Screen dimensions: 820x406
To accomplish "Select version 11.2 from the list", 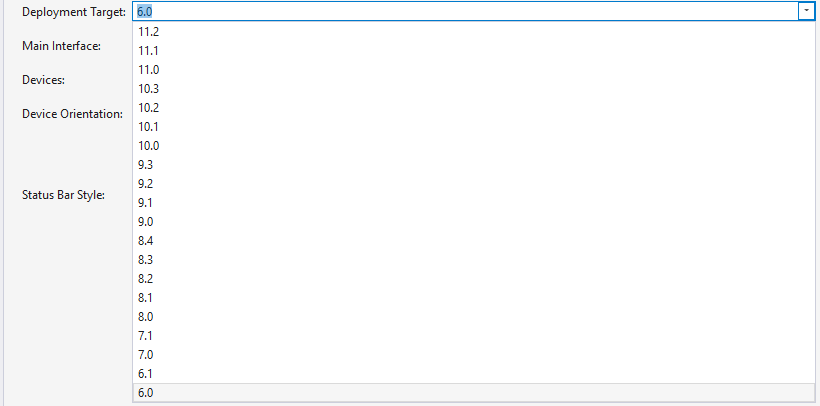I will (149, 32).
